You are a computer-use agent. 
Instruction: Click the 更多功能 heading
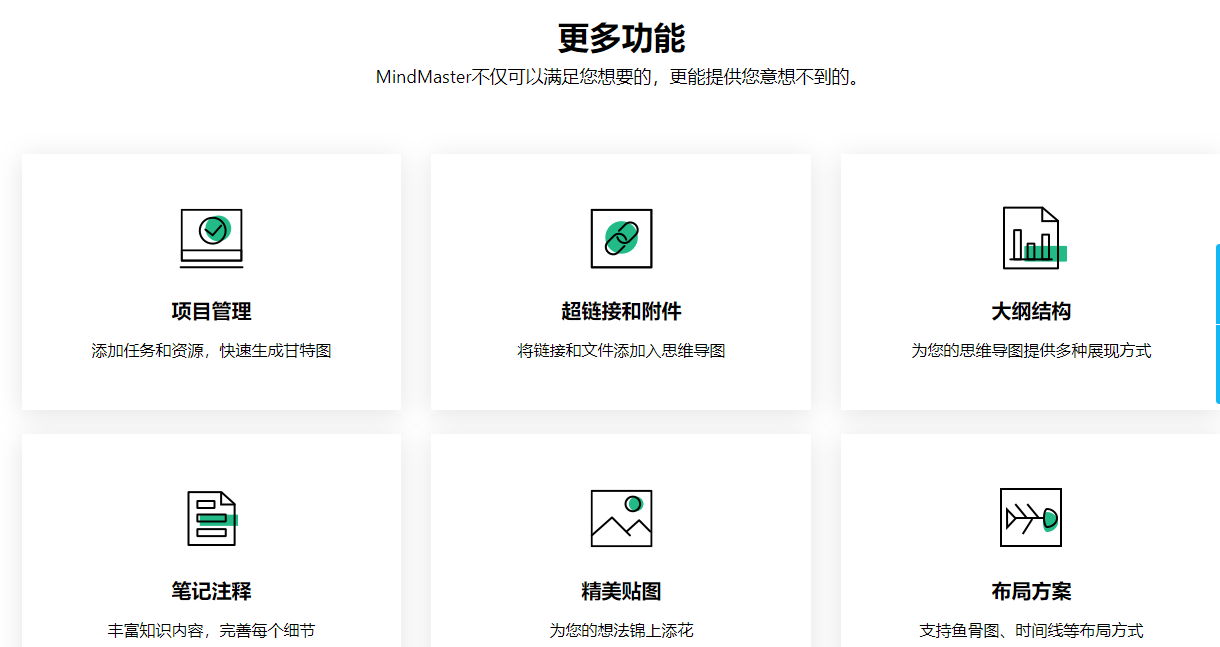[621, 38]
